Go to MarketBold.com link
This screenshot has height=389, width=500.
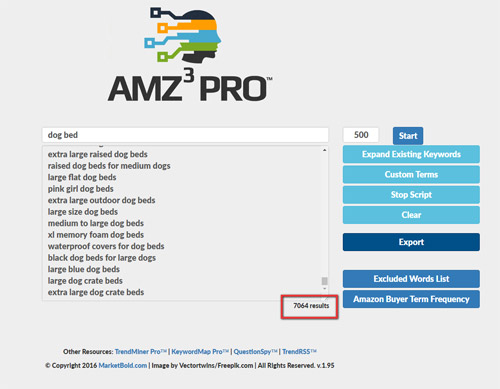[x=123, y=365]
